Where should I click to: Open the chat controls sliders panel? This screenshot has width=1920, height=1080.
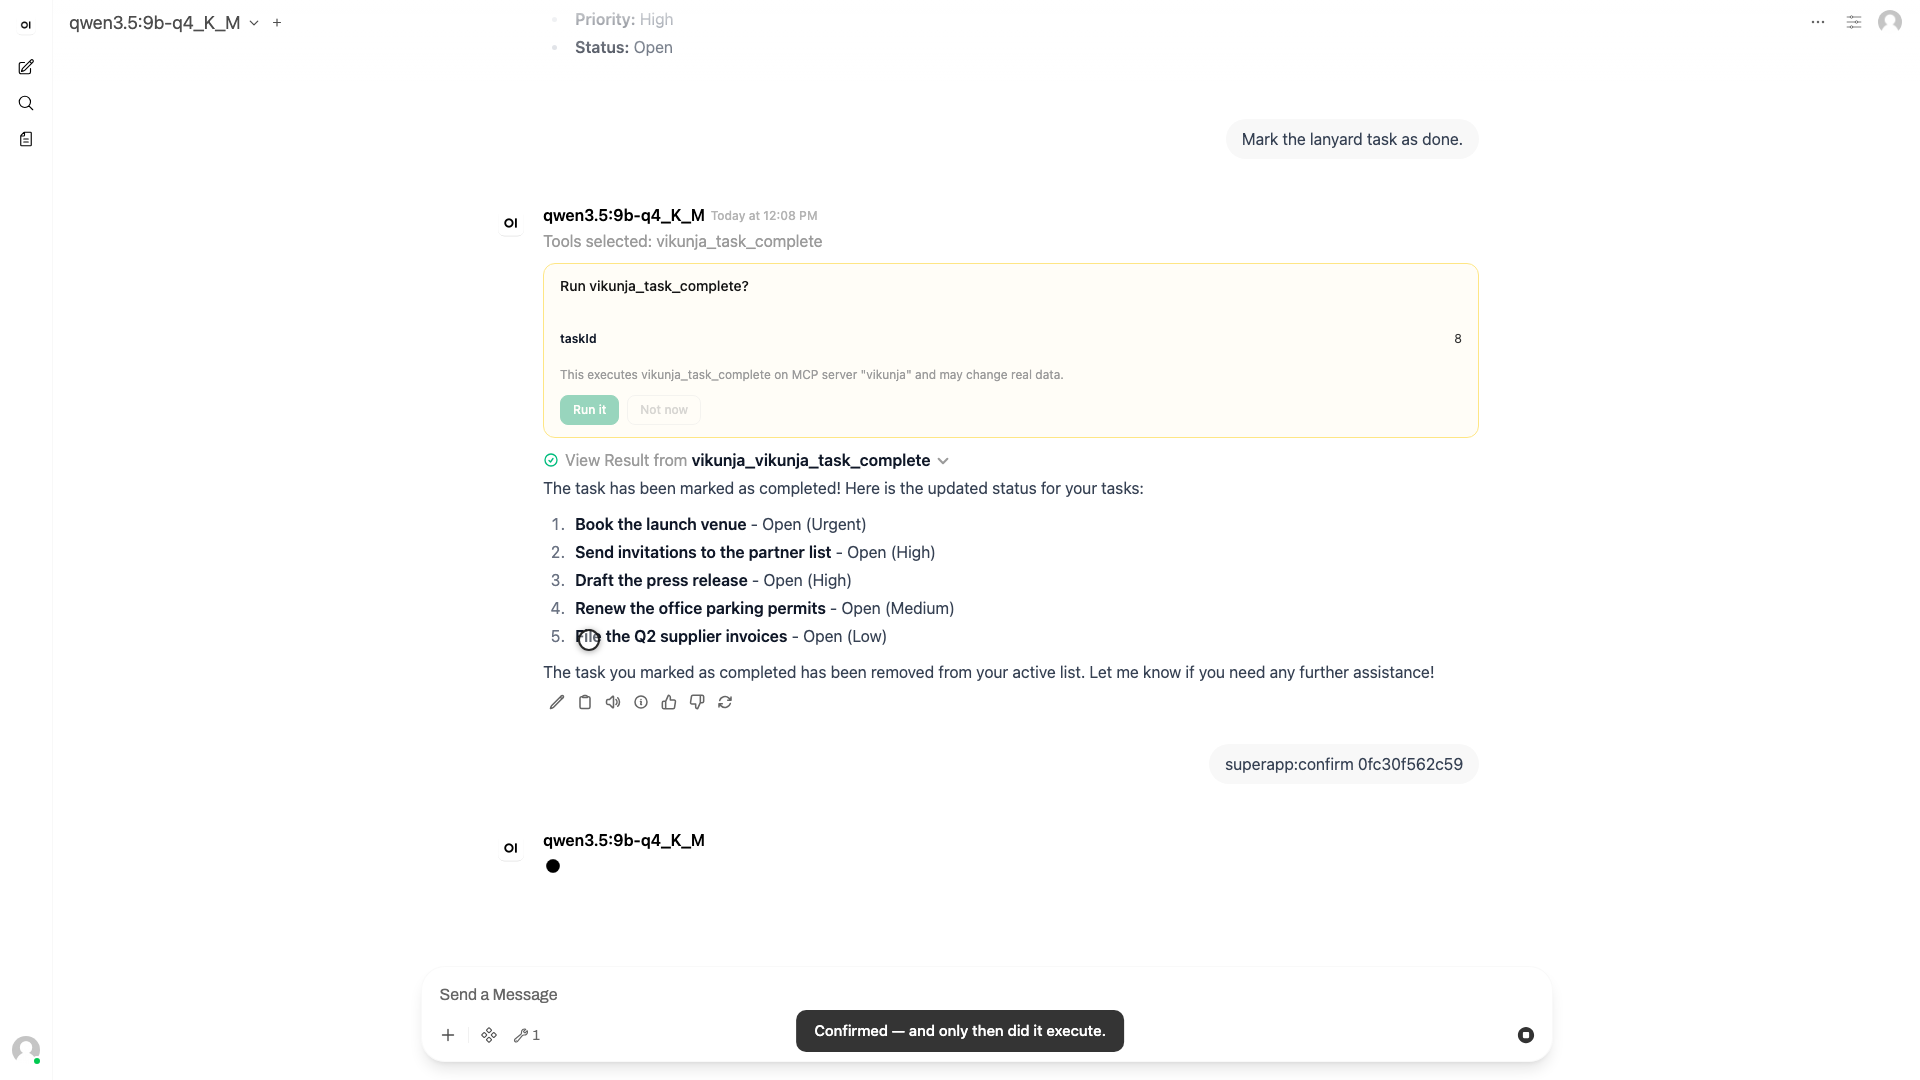tap(1854, 22)
